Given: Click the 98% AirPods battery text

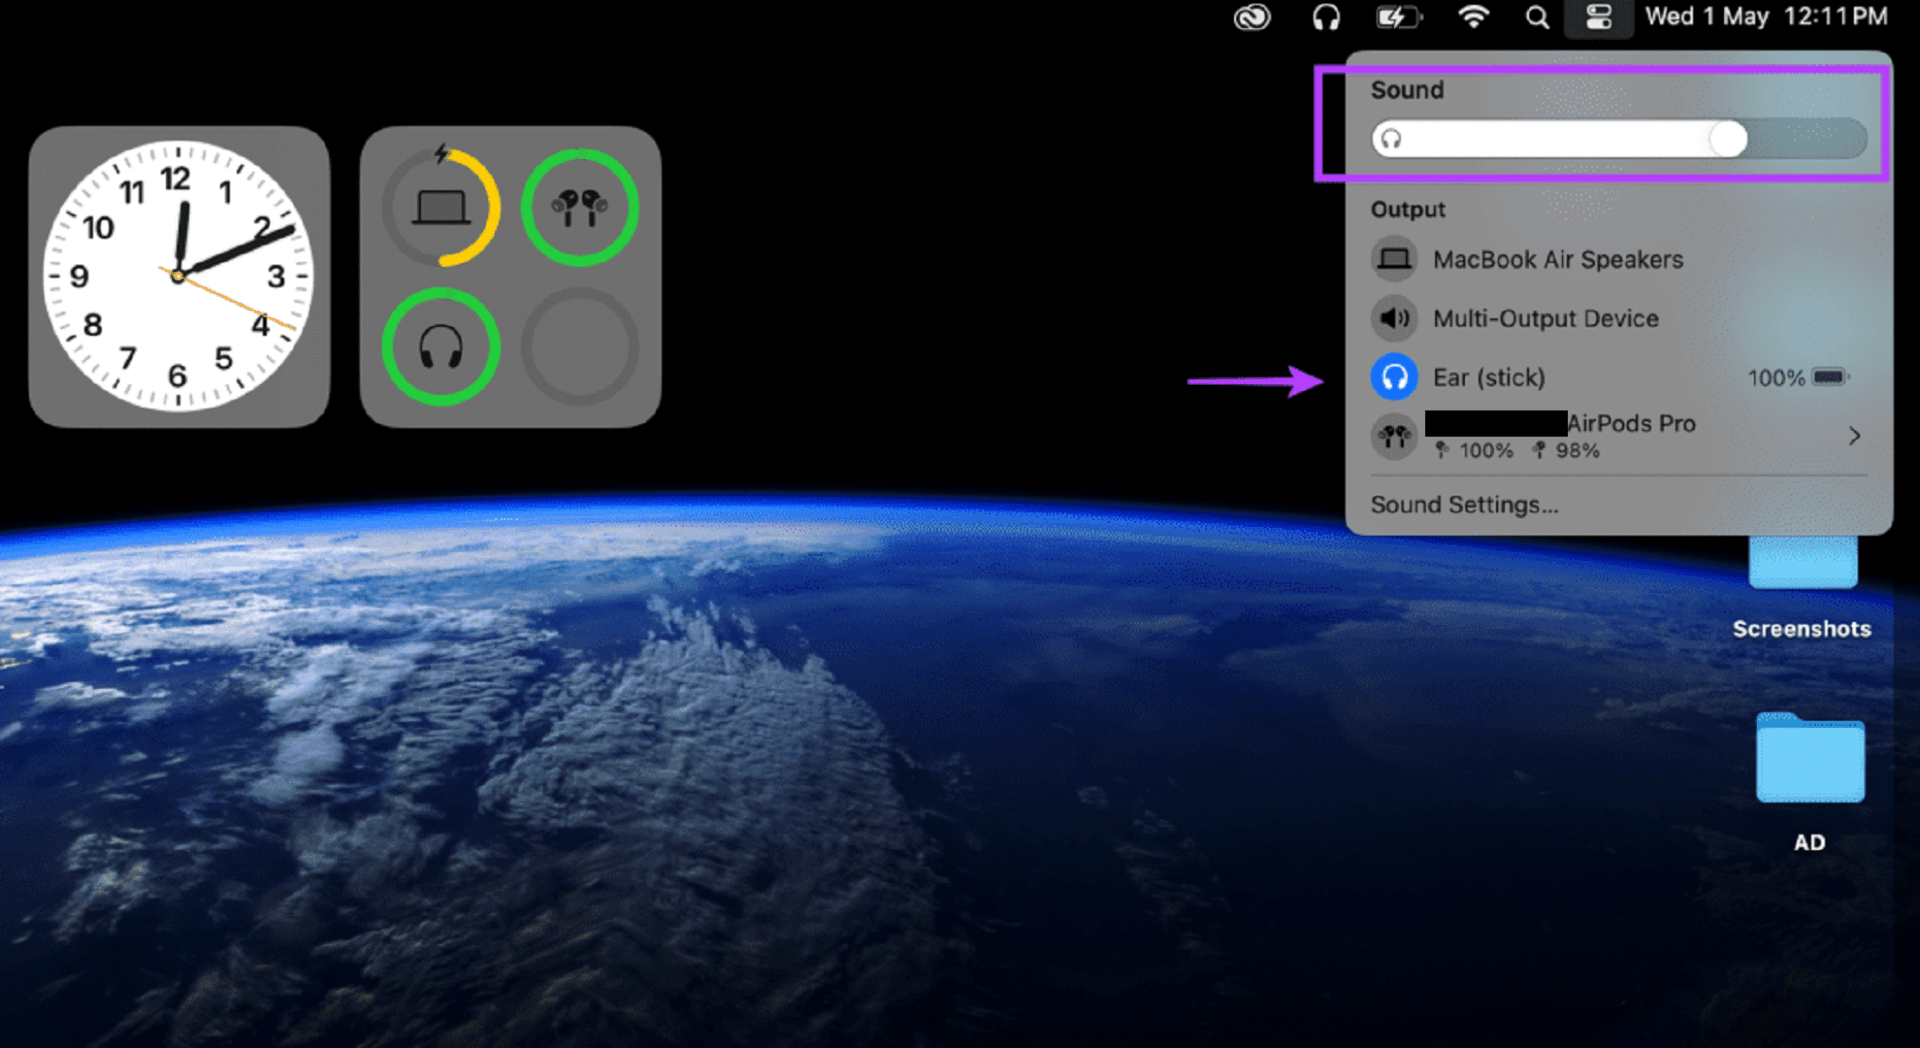Looking at the screenshot, I should click(1577, 451).
